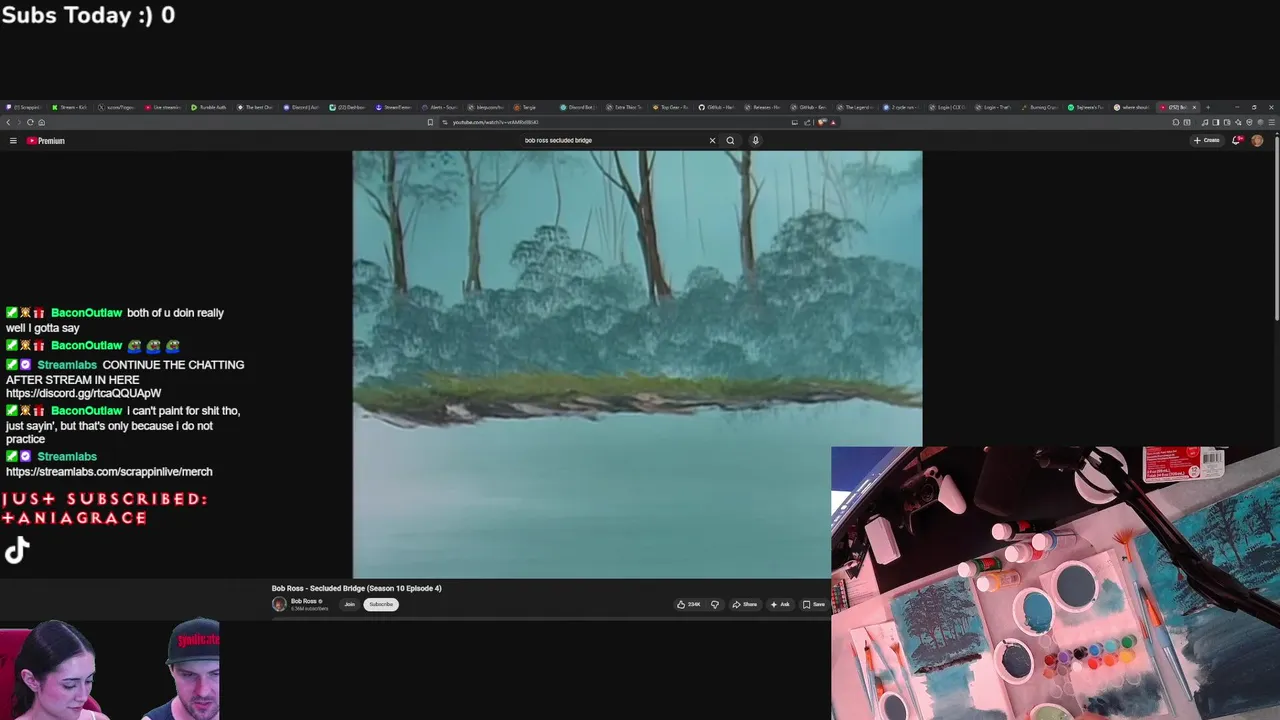
Task: Click overhead painting camera feed
Action: click(1055, 583)
